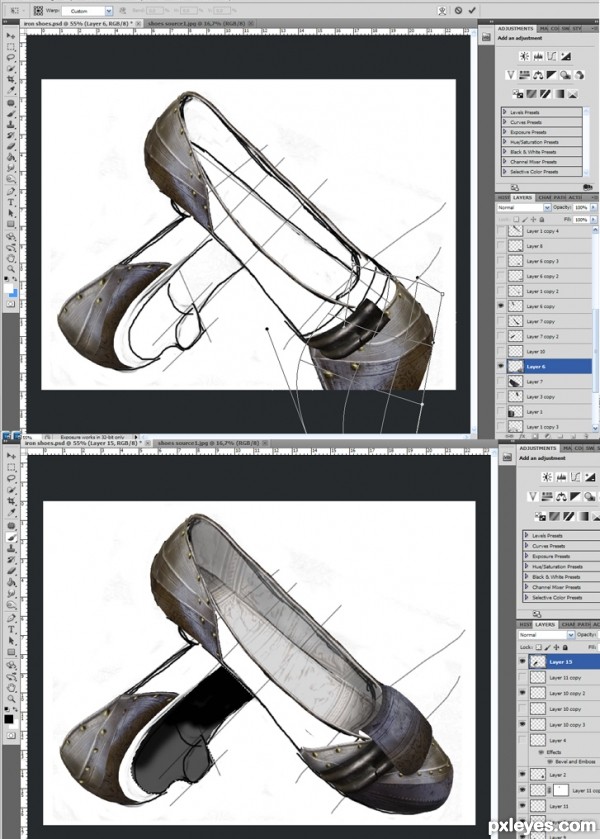Open the History tab in lower panel group

tap(526, 624)
